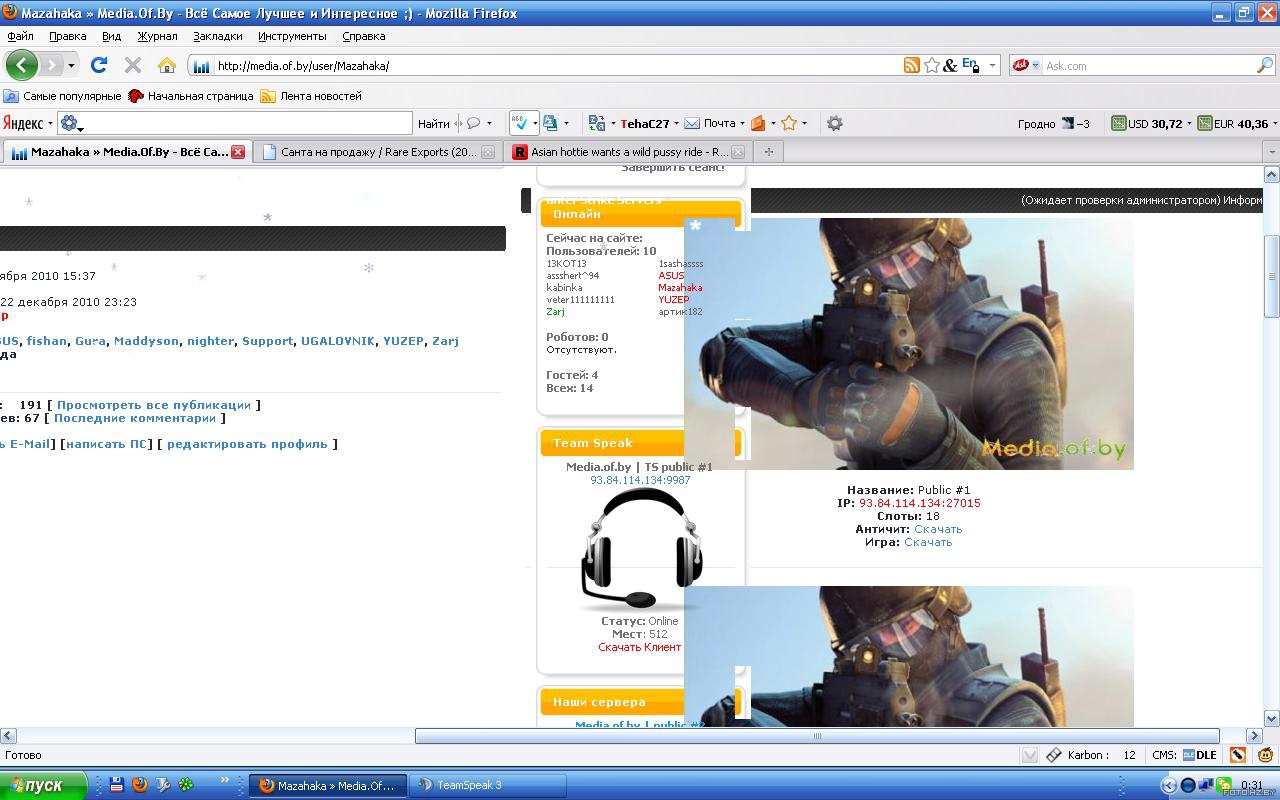Viewport: 1280px width, 800px height.
Task: Open the Файл menu
Action: coord(20,36)
